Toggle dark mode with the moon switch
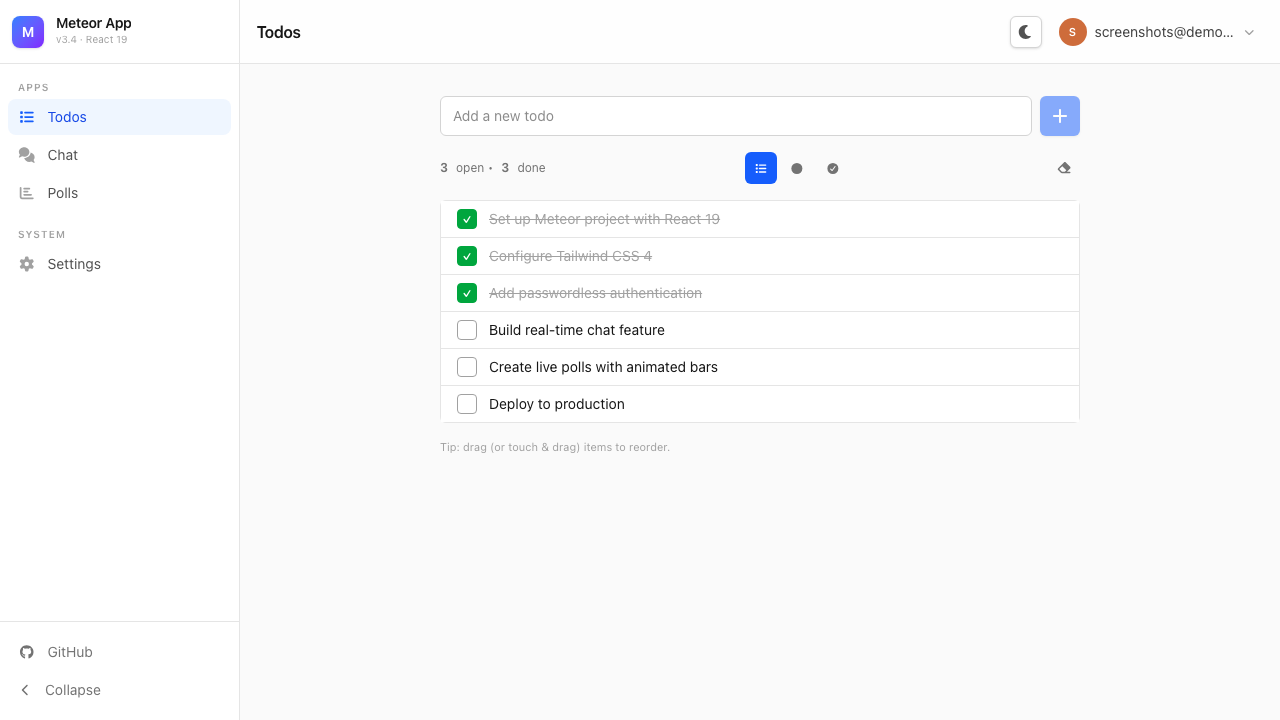 pos(1025,32)
